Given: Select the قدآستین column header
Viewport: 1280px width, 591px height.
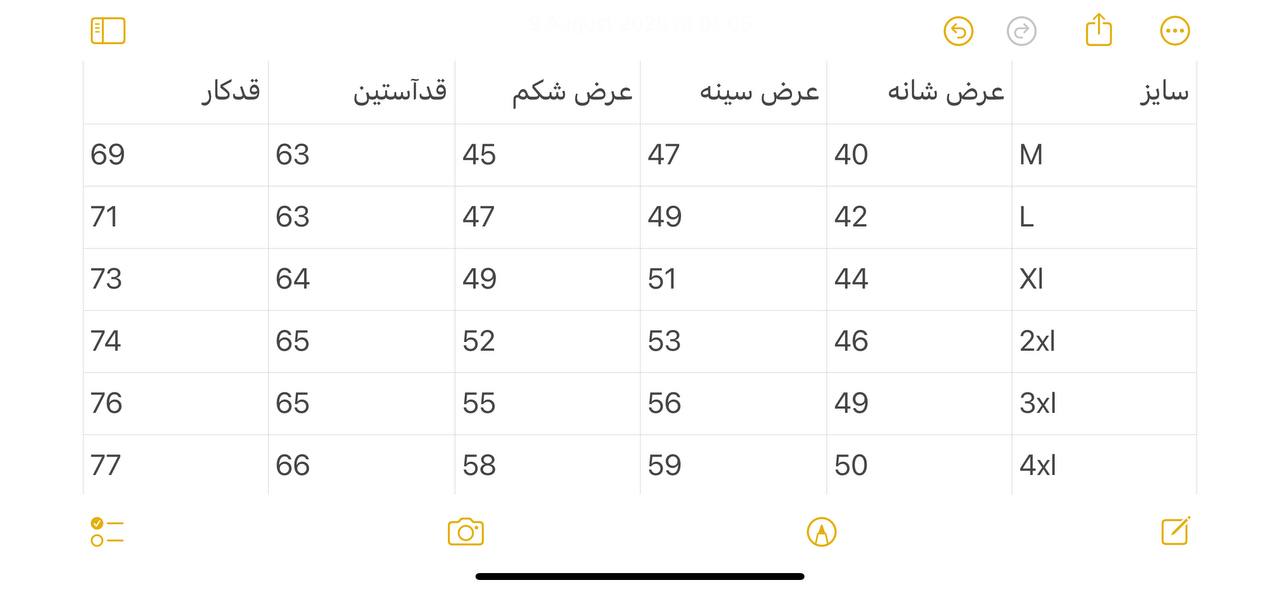Looking at the screenshot, I should tap(361, 92).
